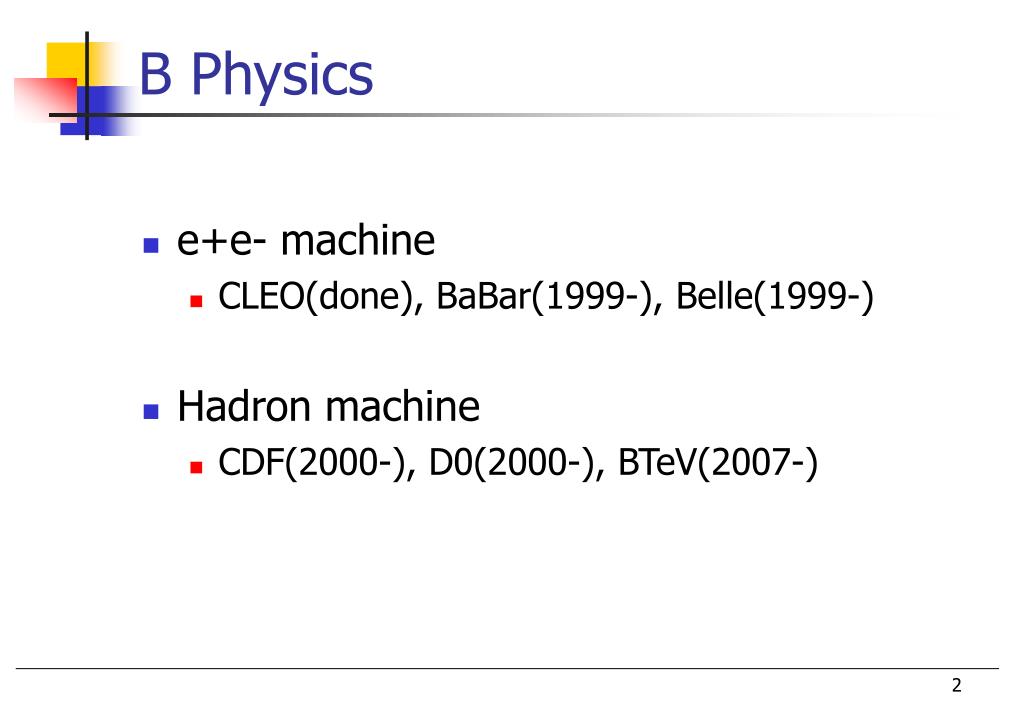Image resolution: width=1023 pixels, height=708 pixels.
Task: Click the B Physics slide title
Action: (x=256, y=76)
